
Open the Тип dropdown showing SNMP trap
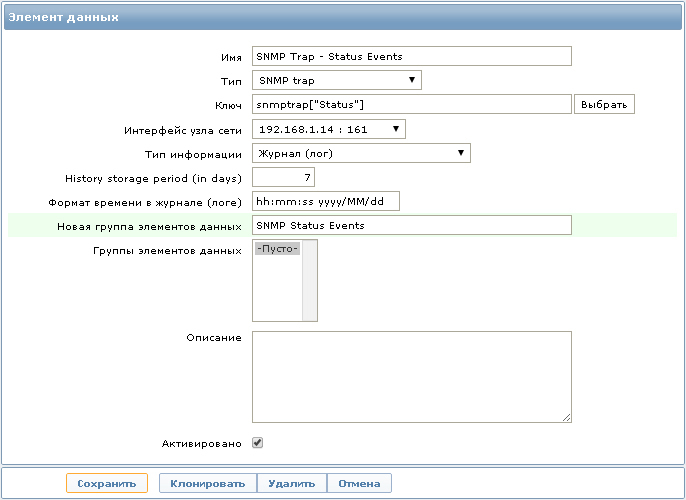(x=336, y=80)
